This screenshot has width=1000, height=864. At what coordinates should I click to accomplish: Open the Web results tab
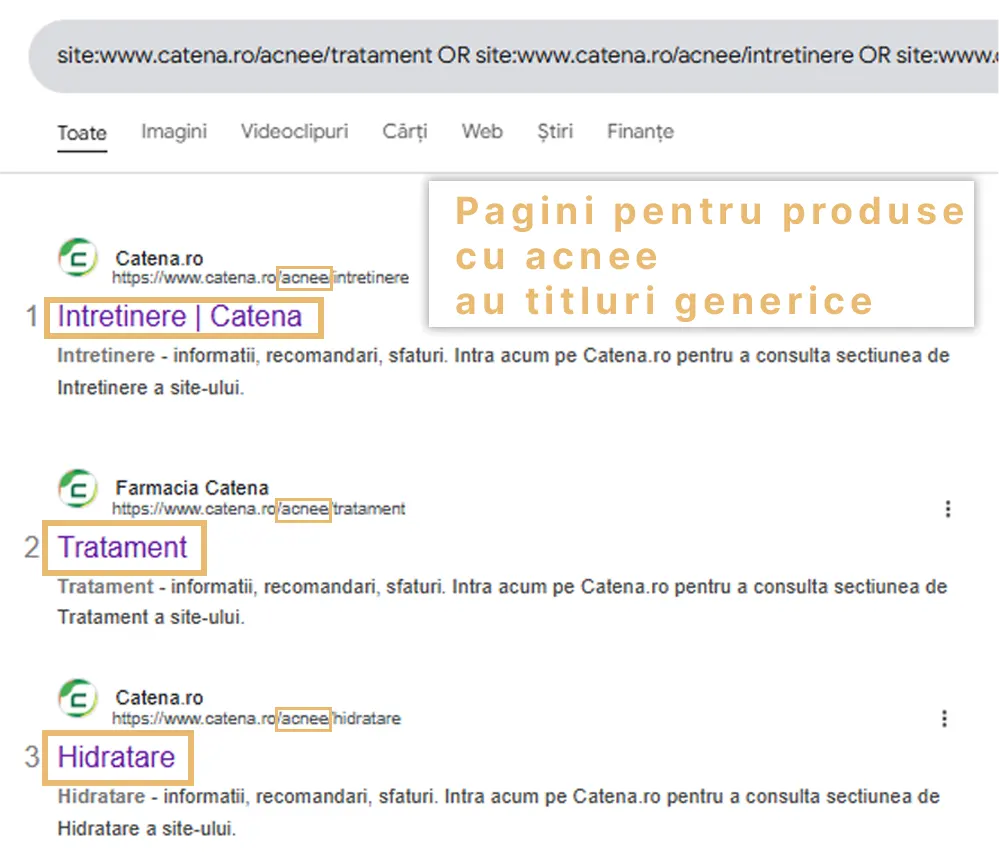(481, 131)
